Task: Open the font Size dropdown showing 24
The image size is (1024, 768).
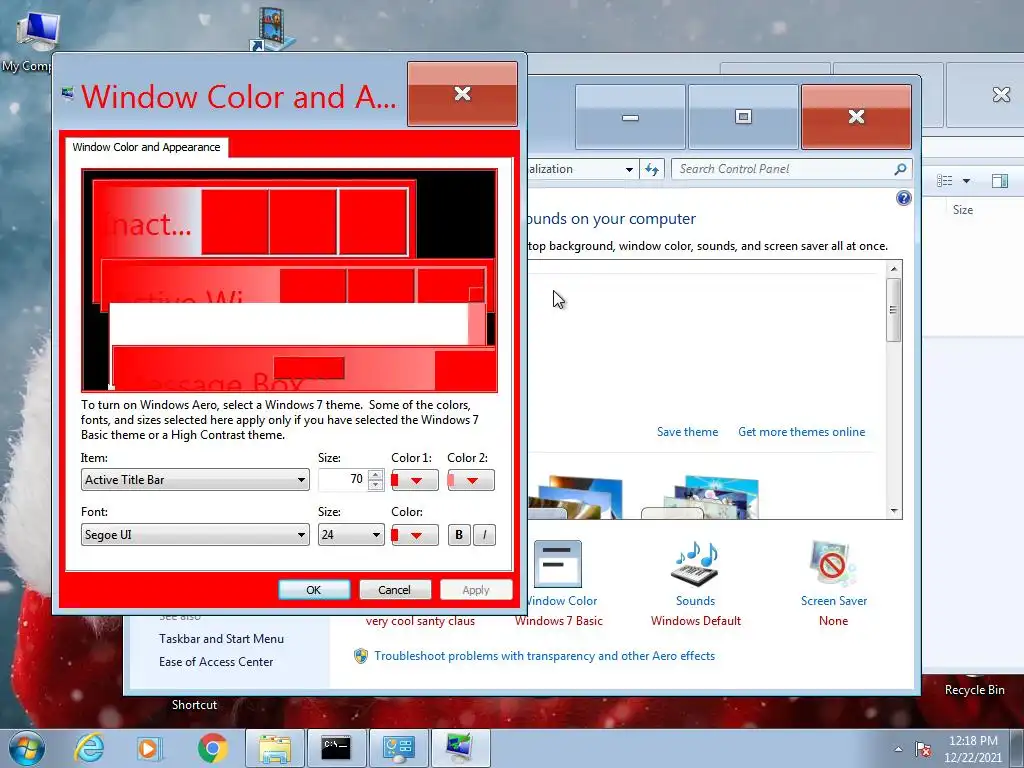Action: pos(351,534)
